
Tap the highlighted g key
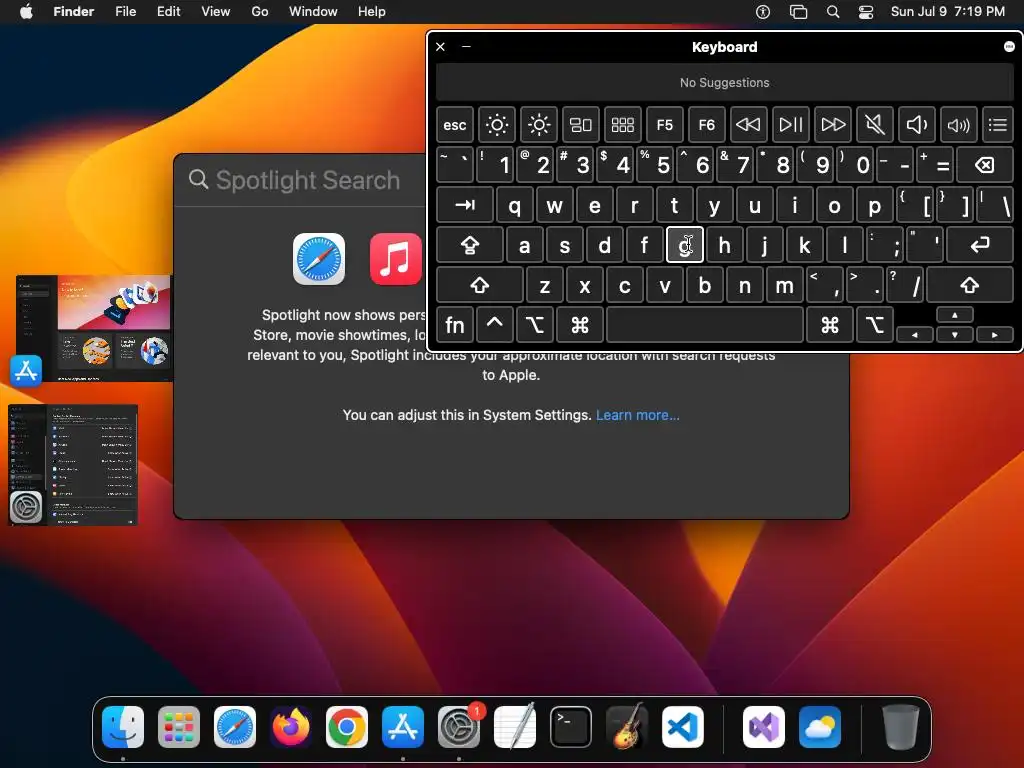[684, 245]
